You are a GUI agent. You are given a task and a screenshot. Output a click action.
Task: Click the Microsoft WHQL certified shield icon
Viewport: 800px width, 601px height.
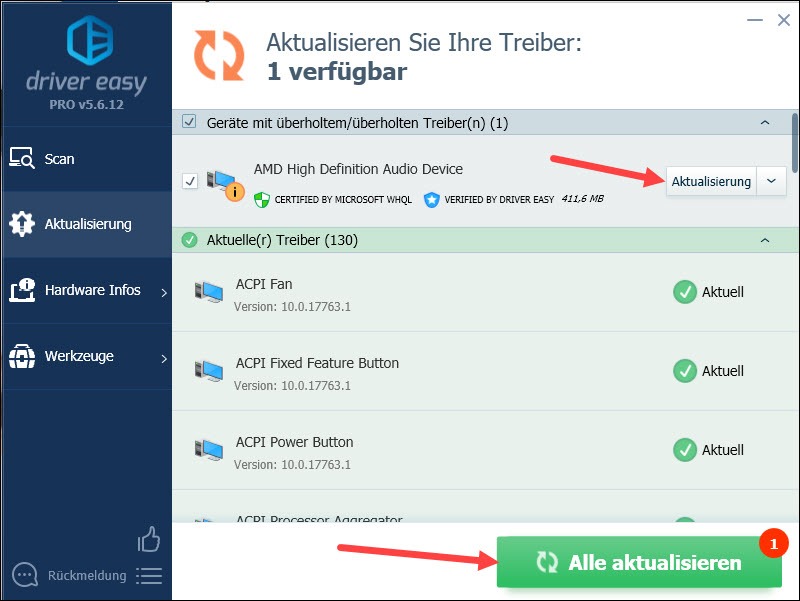pyautogui.click(x=261, y=199)
